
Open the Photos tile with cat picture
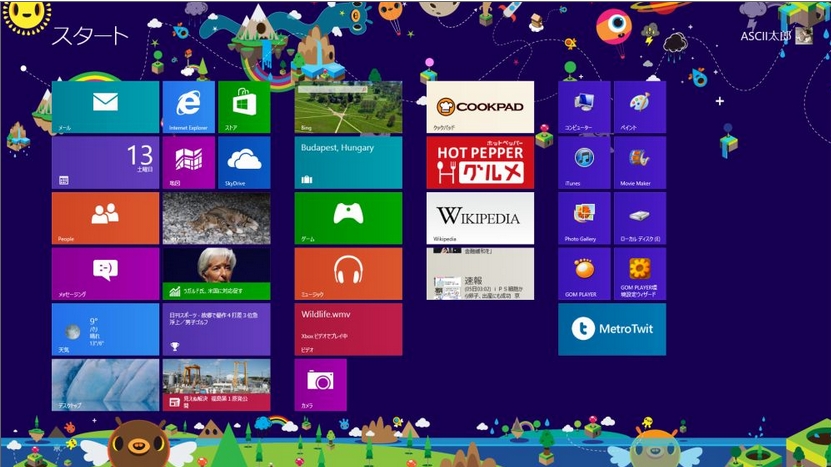(216, 218)
